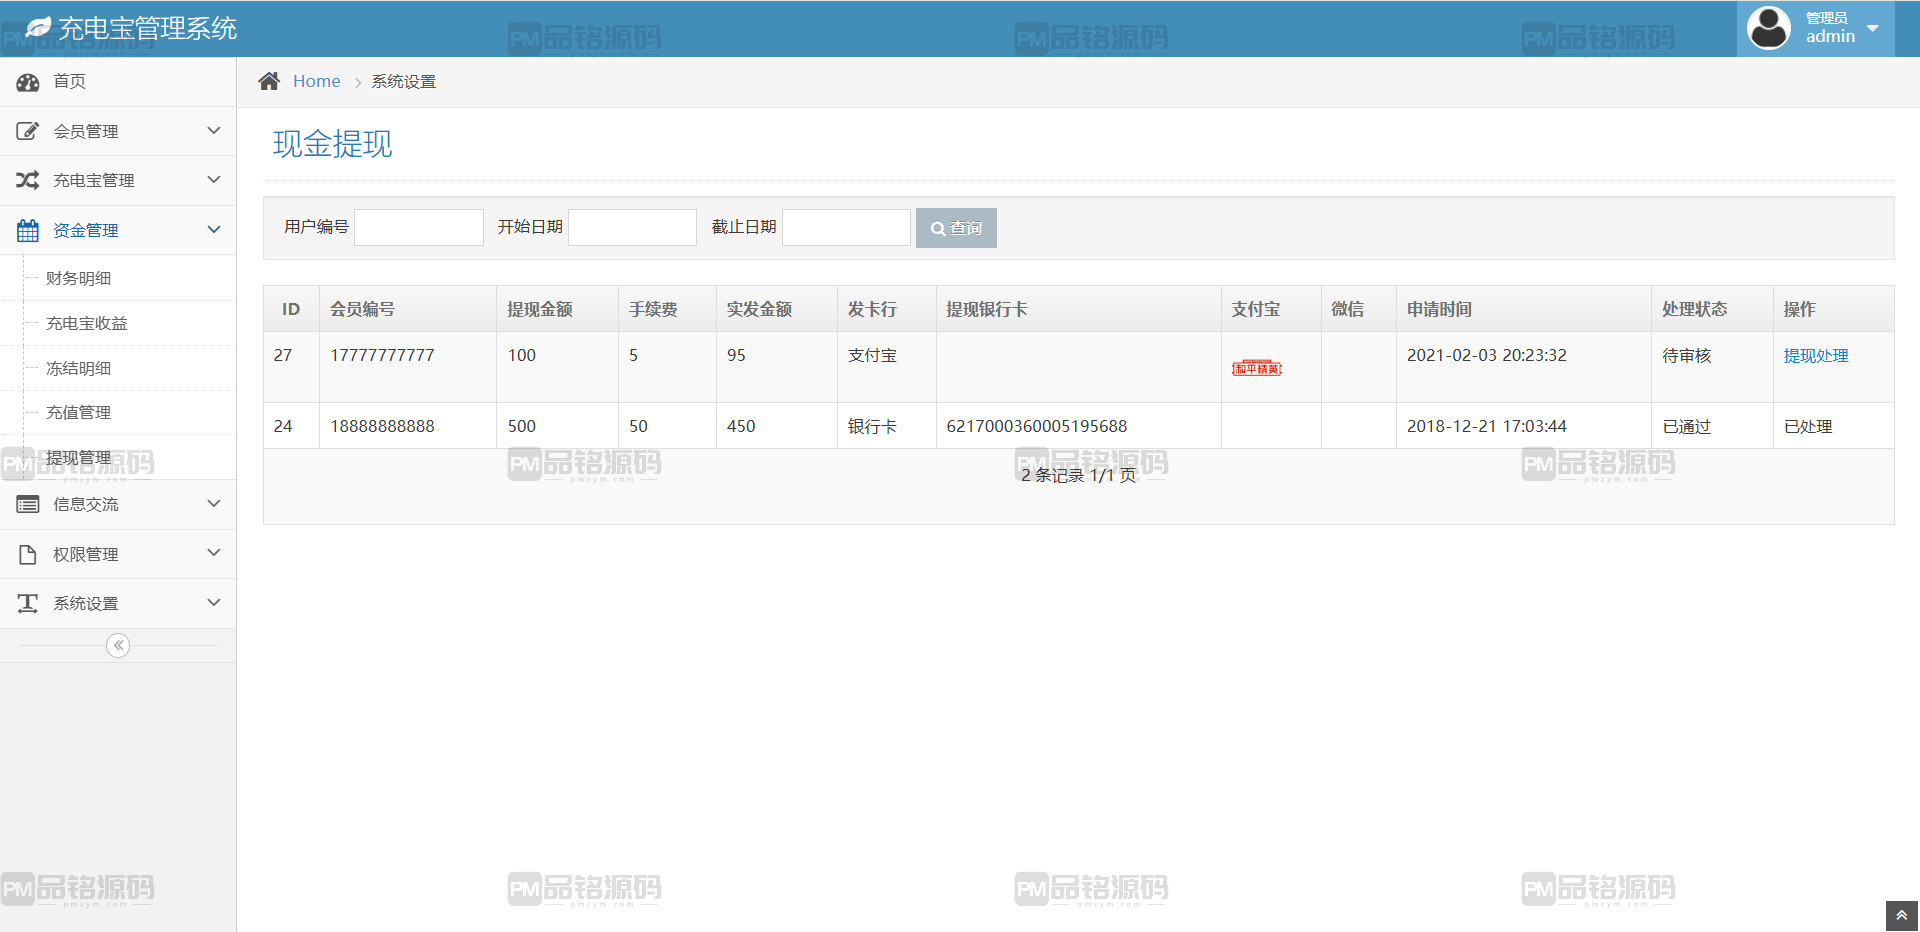Screen dimensions: 1920x932
Task: Collapse the sidebar with double-arrow button
Action: click(118, 645)
